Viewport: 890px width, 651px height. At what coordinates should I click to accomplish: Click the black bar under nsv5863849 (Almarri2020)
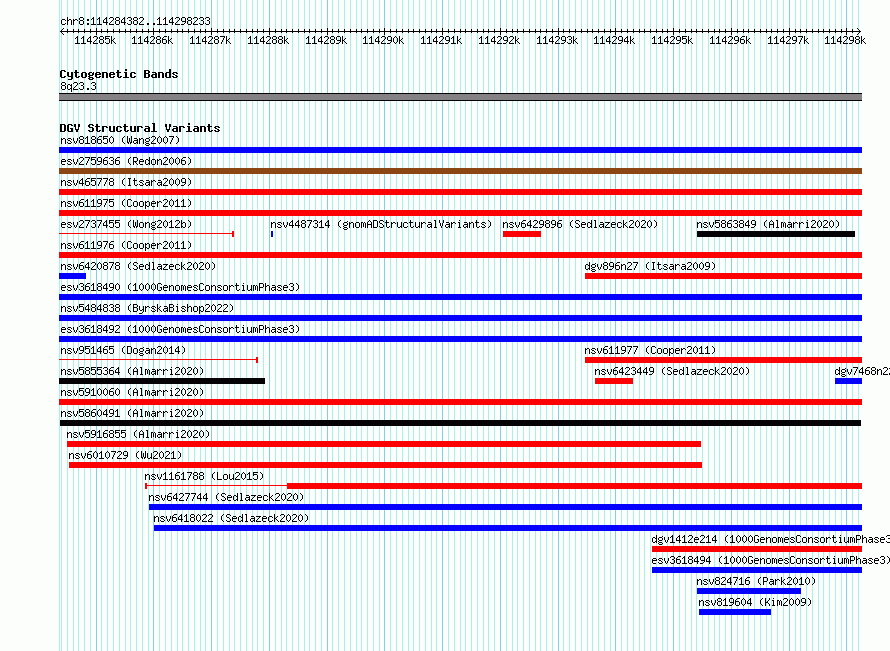click(776, 234)
